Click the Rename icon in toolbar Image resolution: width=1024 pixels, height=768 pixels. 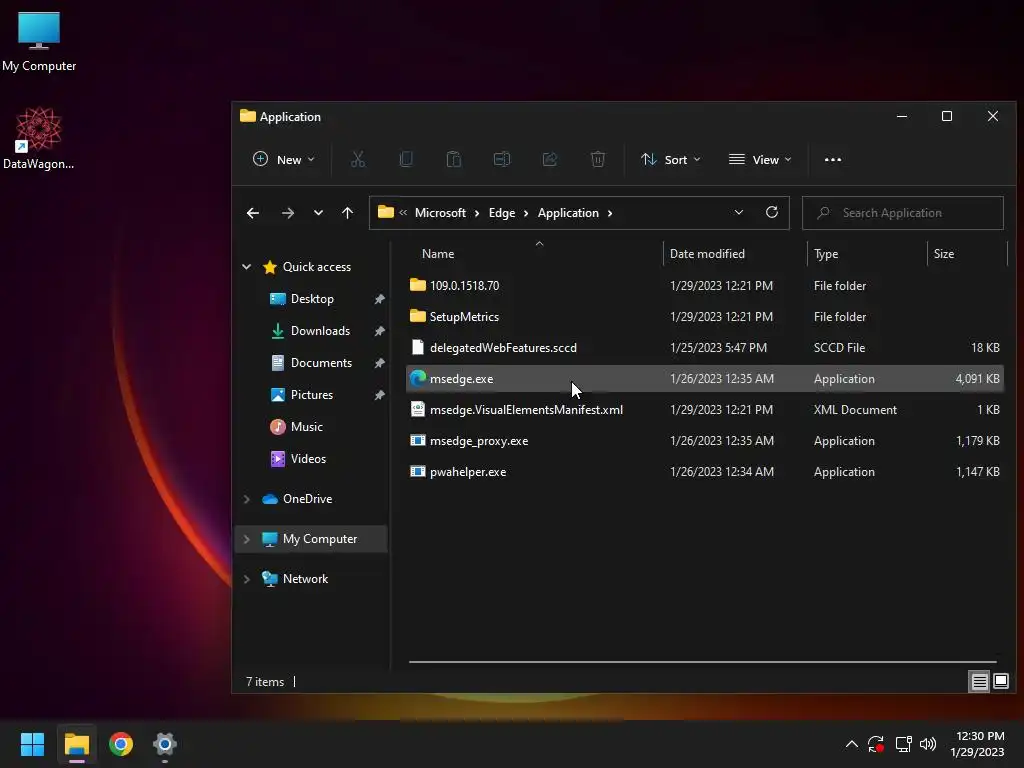[x=502, y=159]
